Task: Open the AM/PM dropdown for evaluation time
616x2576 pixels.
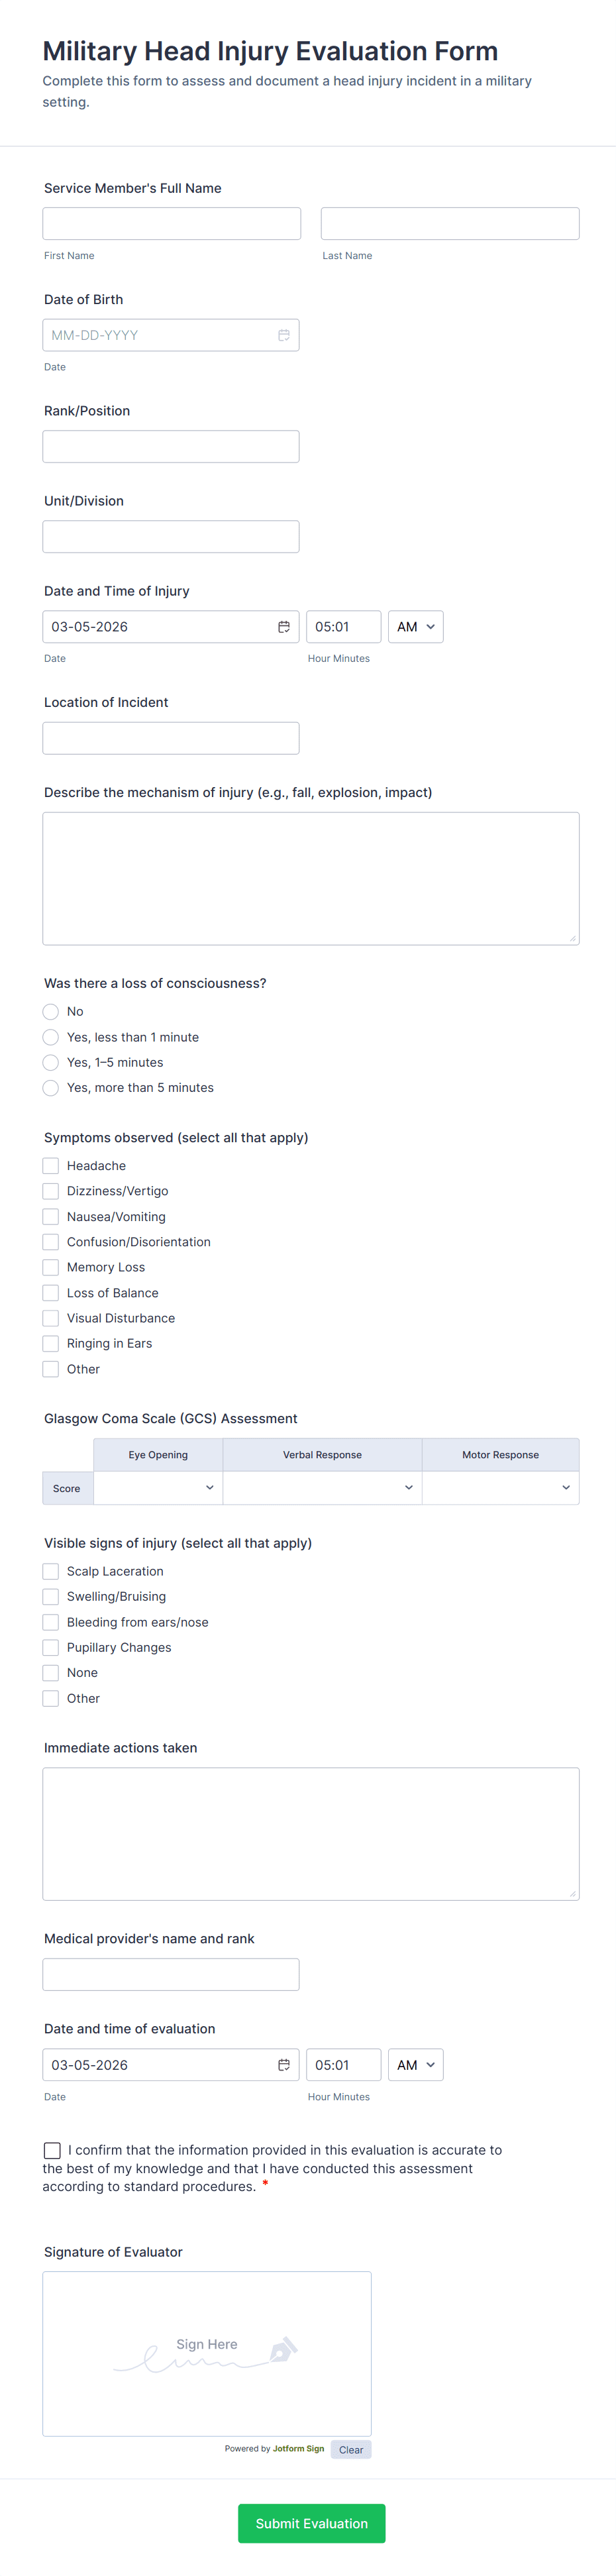Action: [415, 2064]
